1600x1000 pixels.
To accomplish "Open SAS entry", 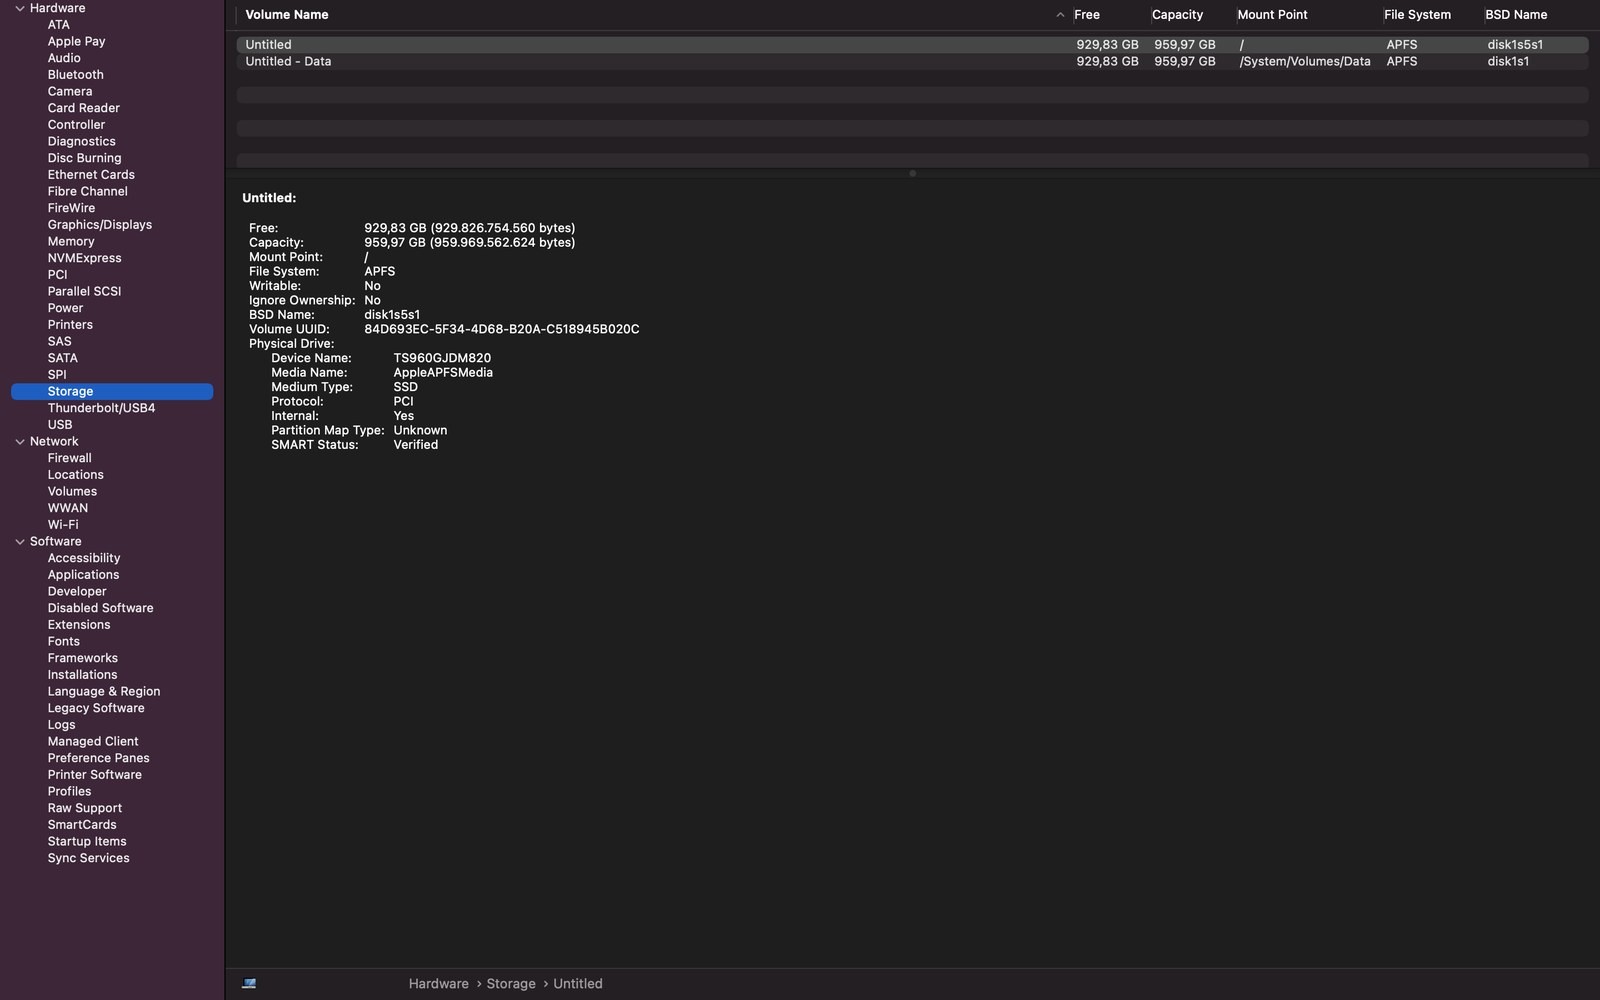I will tap(59, 341).
